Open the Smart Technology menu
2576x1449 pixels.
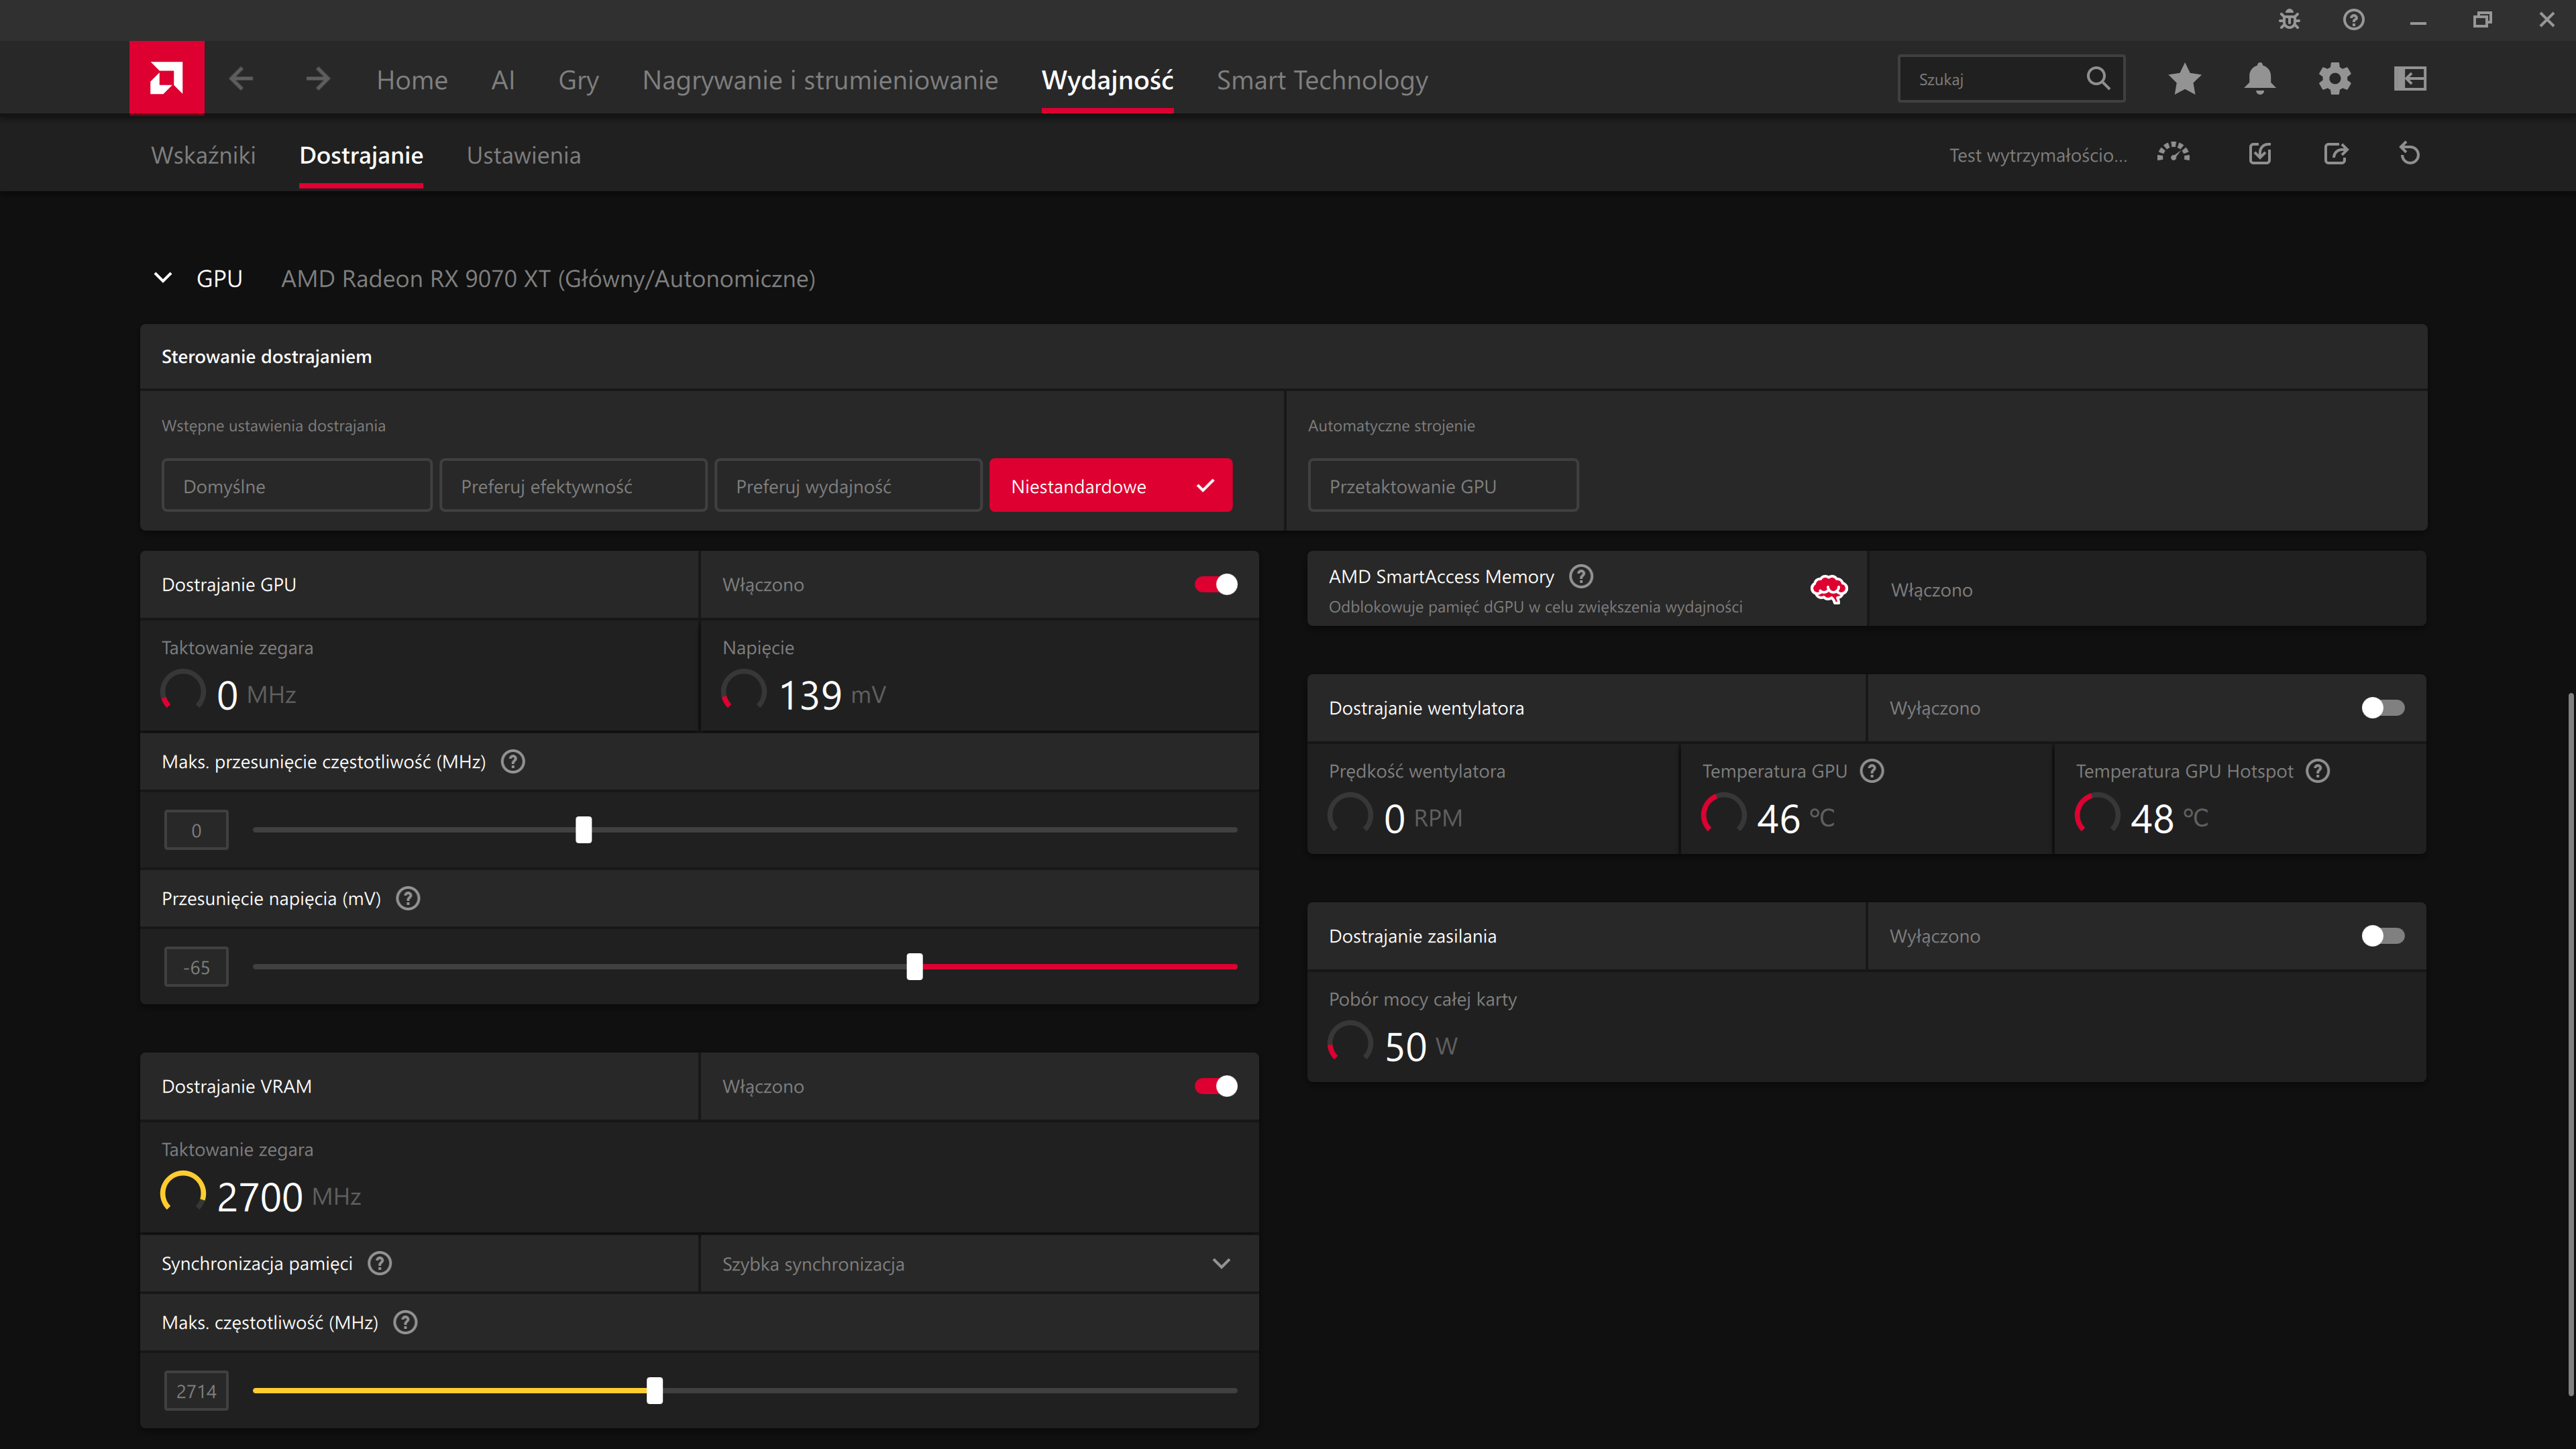click(1322, 80)
